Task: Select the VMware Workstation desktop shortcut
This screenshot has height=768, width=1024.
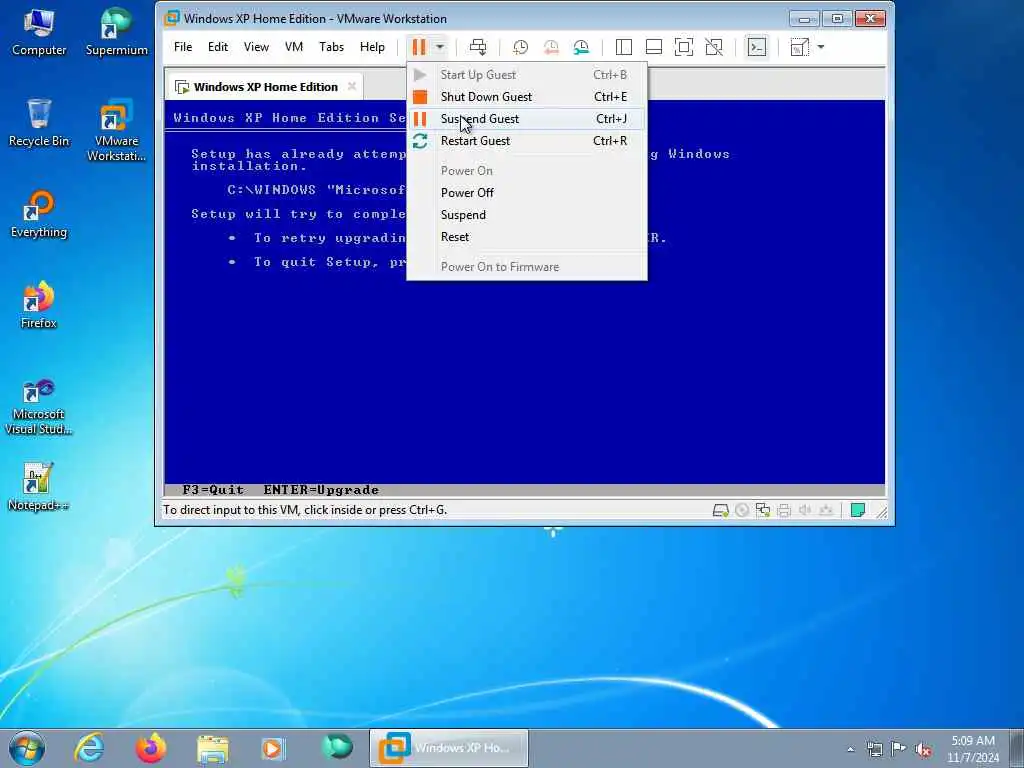Action: click(116, 131)
